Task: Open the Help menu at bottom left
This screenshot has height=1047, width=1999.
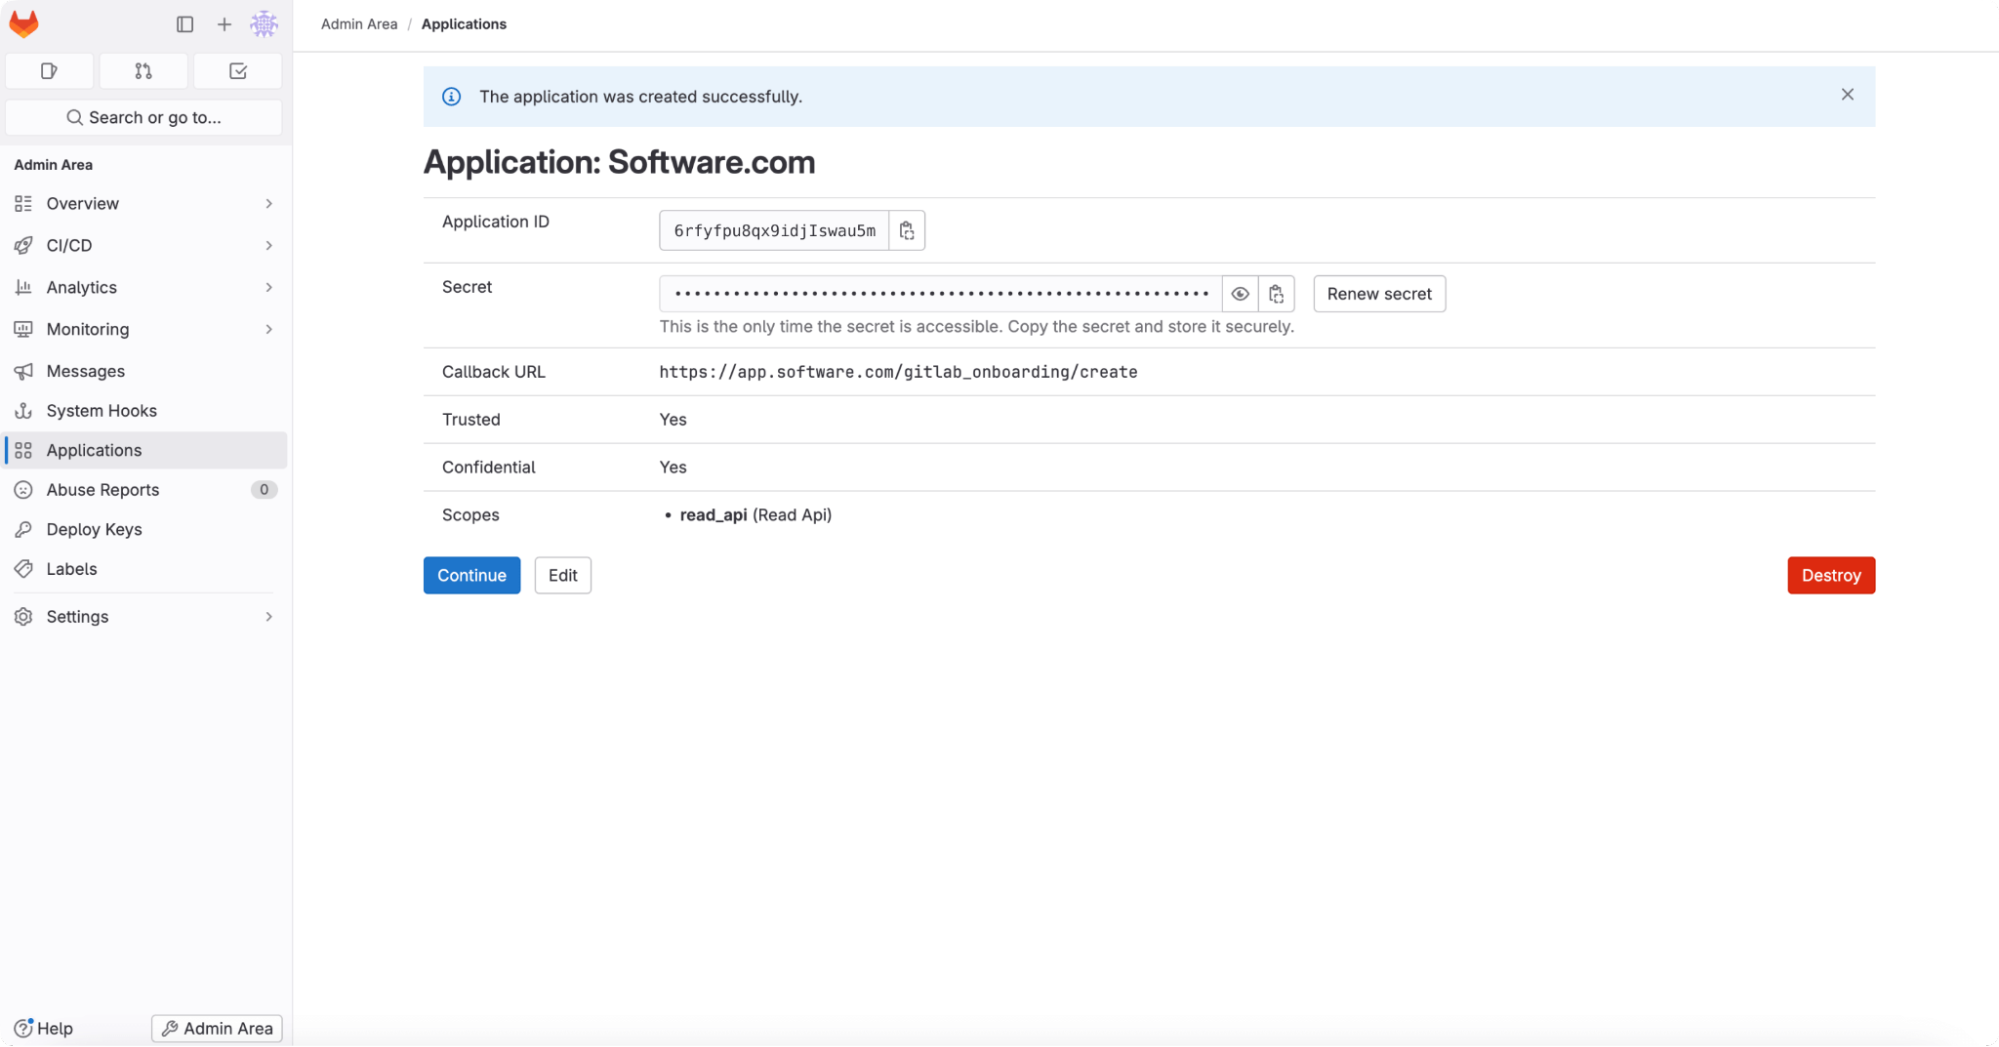Action: pos(45,1028)
